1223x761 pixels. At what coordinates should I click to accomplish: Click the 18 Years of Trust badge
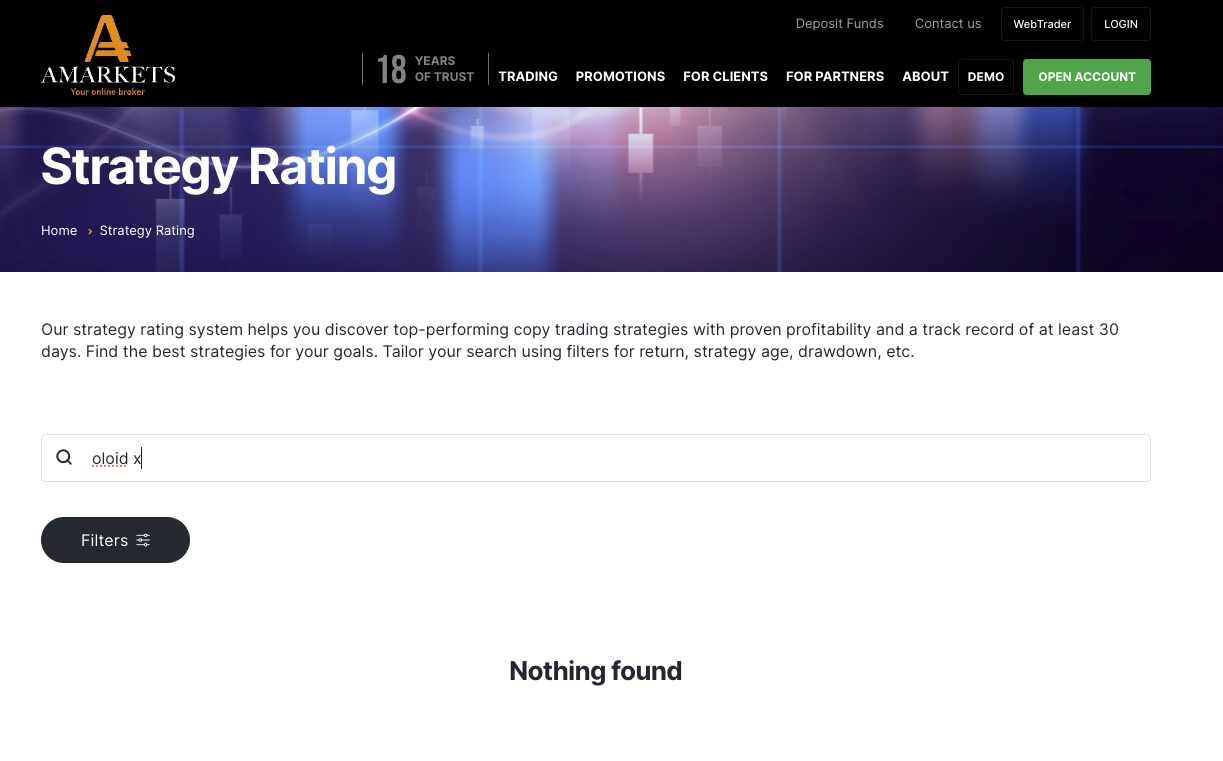click(425, 69)
